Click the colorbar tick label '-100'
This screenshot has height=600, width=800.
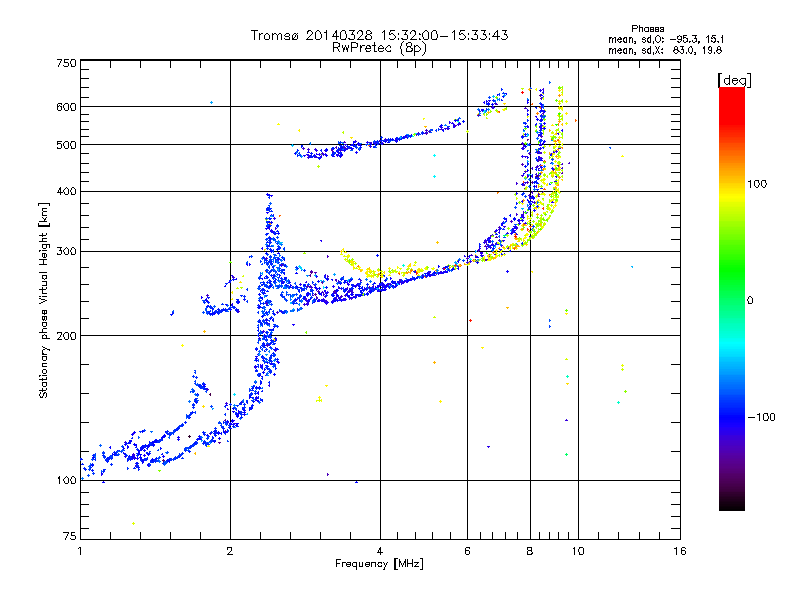tap(761, 417)
